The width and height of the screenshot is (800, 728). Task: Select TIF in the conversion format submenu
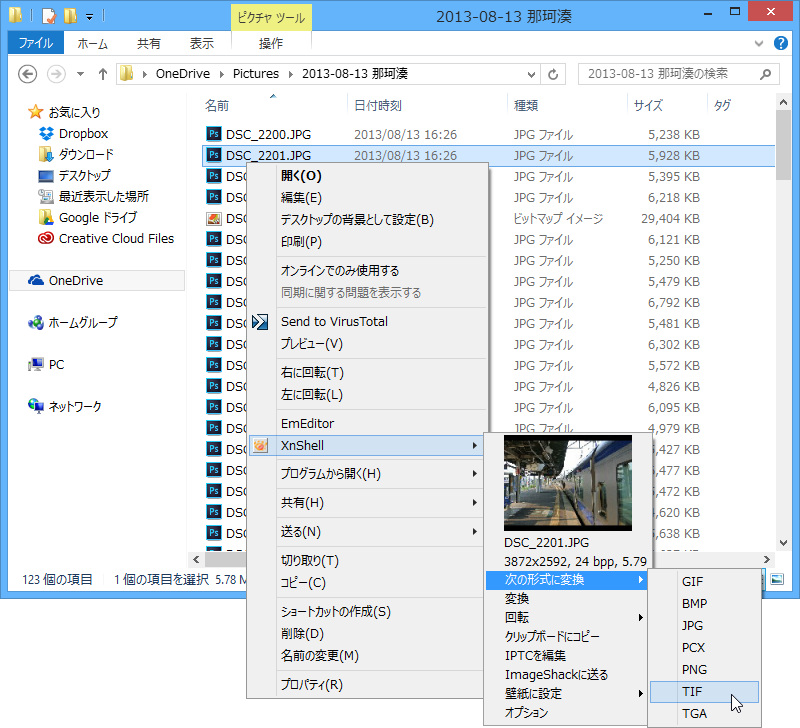692,691
